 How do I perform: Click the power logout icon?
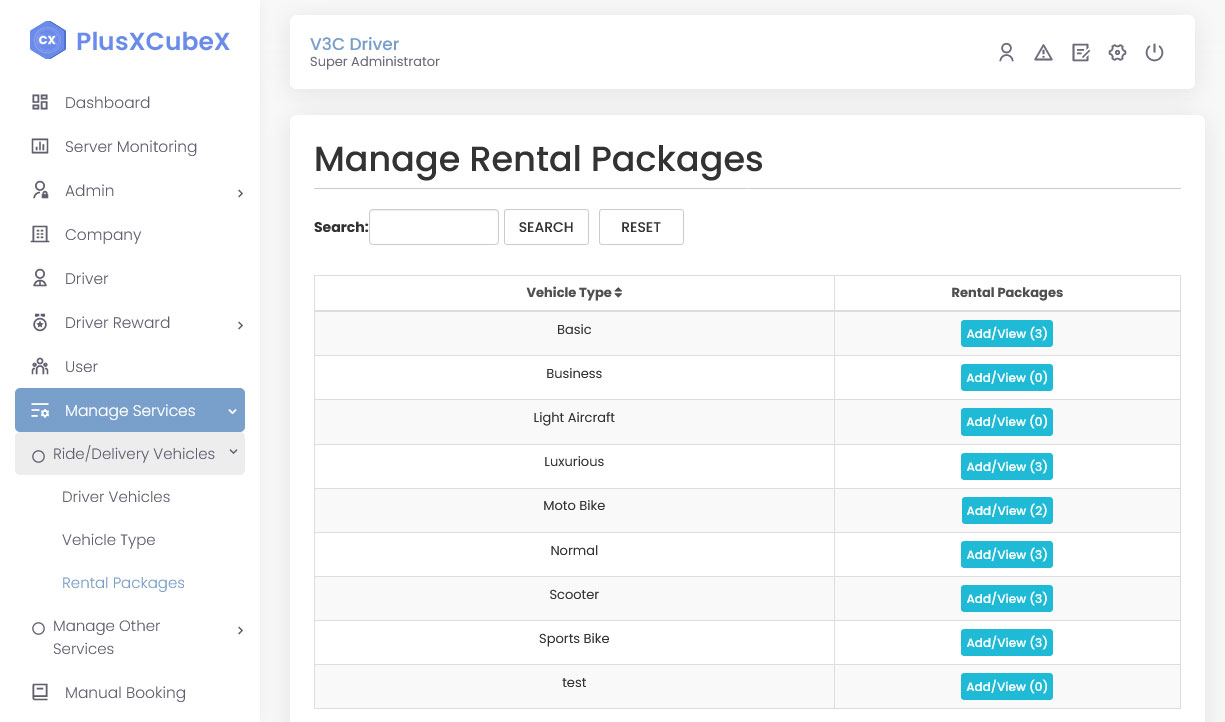click(x=1154, y=53)
